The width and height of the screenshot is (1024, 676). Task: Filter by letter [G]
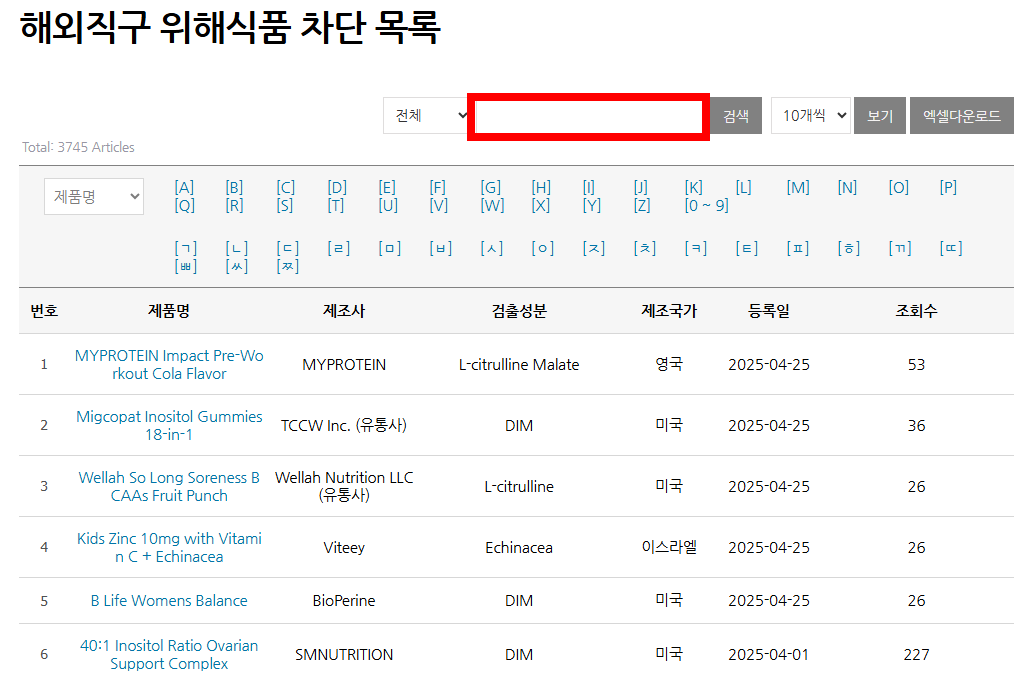point(491,187)
